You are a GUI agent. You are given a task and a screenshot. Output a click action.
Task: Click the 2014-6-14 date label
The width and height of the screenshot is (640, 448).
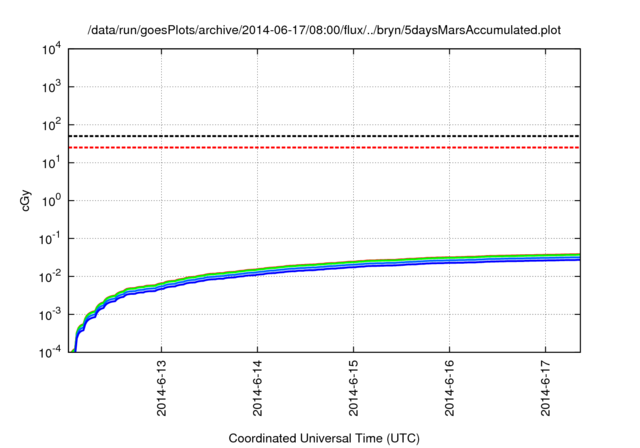(257, 388)
